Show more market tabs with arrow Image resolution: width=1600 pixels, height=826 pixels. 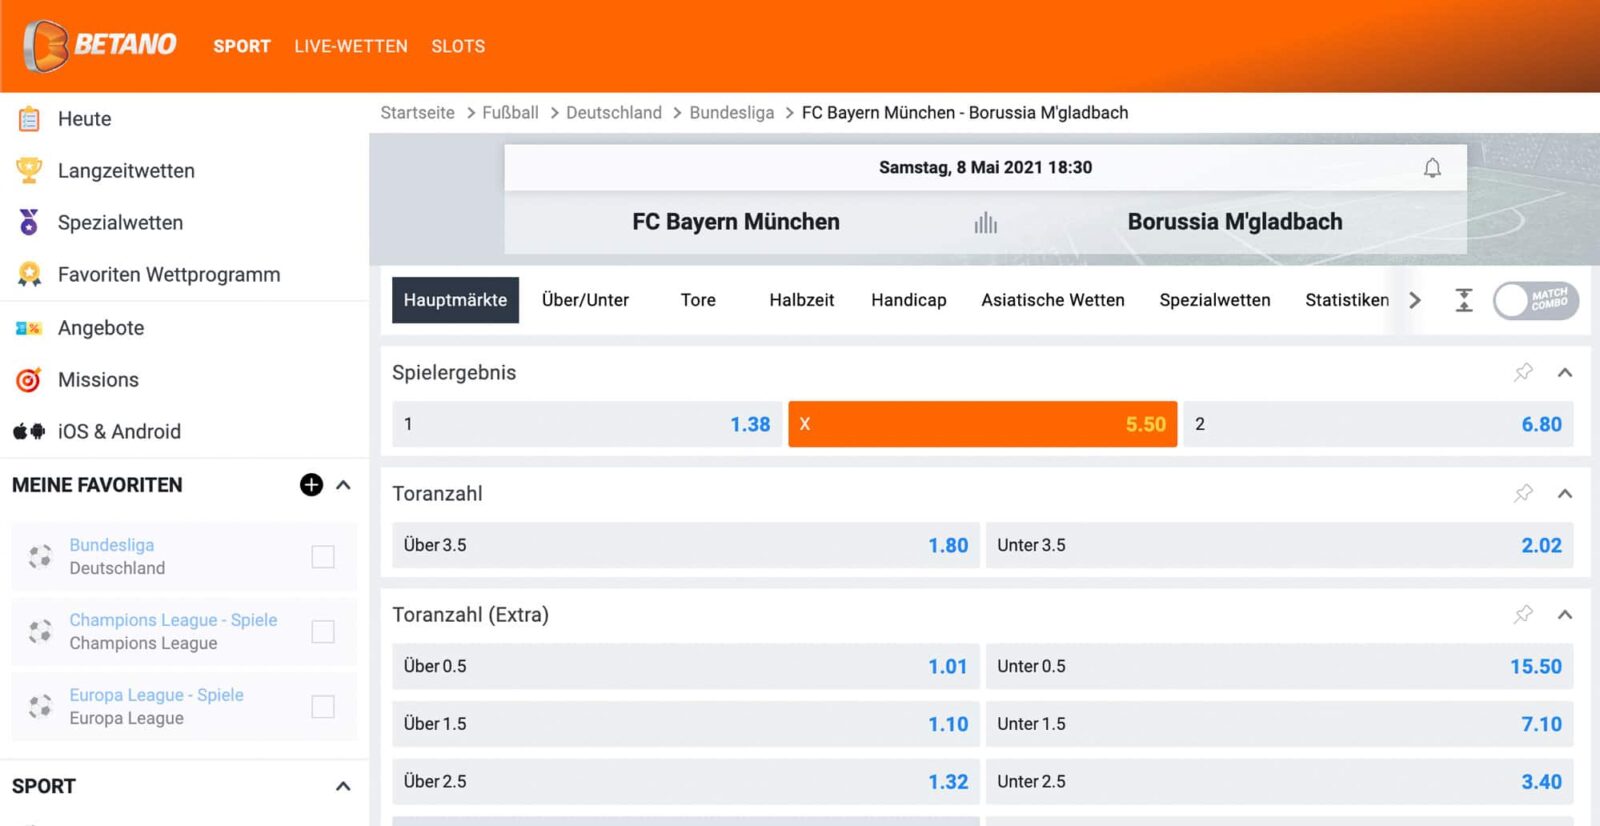coord(1415,300)
